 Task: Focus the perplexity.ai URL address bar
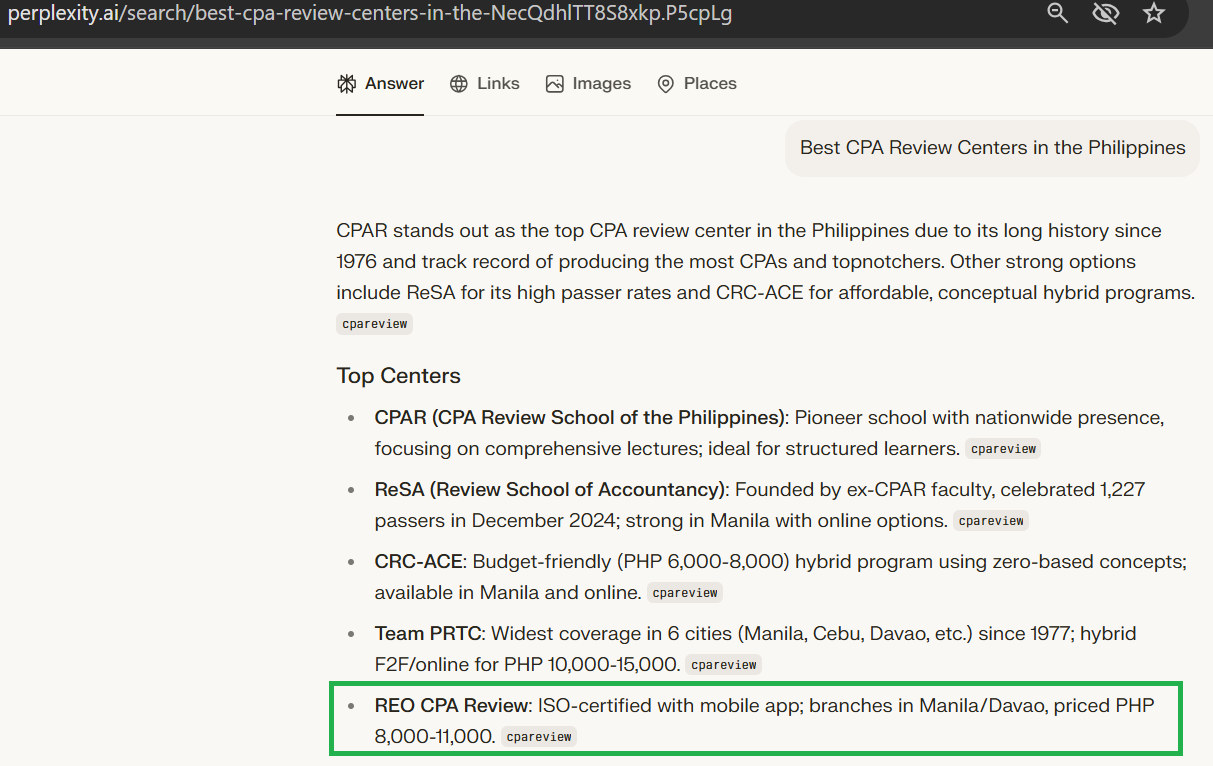tap(370, 14)
